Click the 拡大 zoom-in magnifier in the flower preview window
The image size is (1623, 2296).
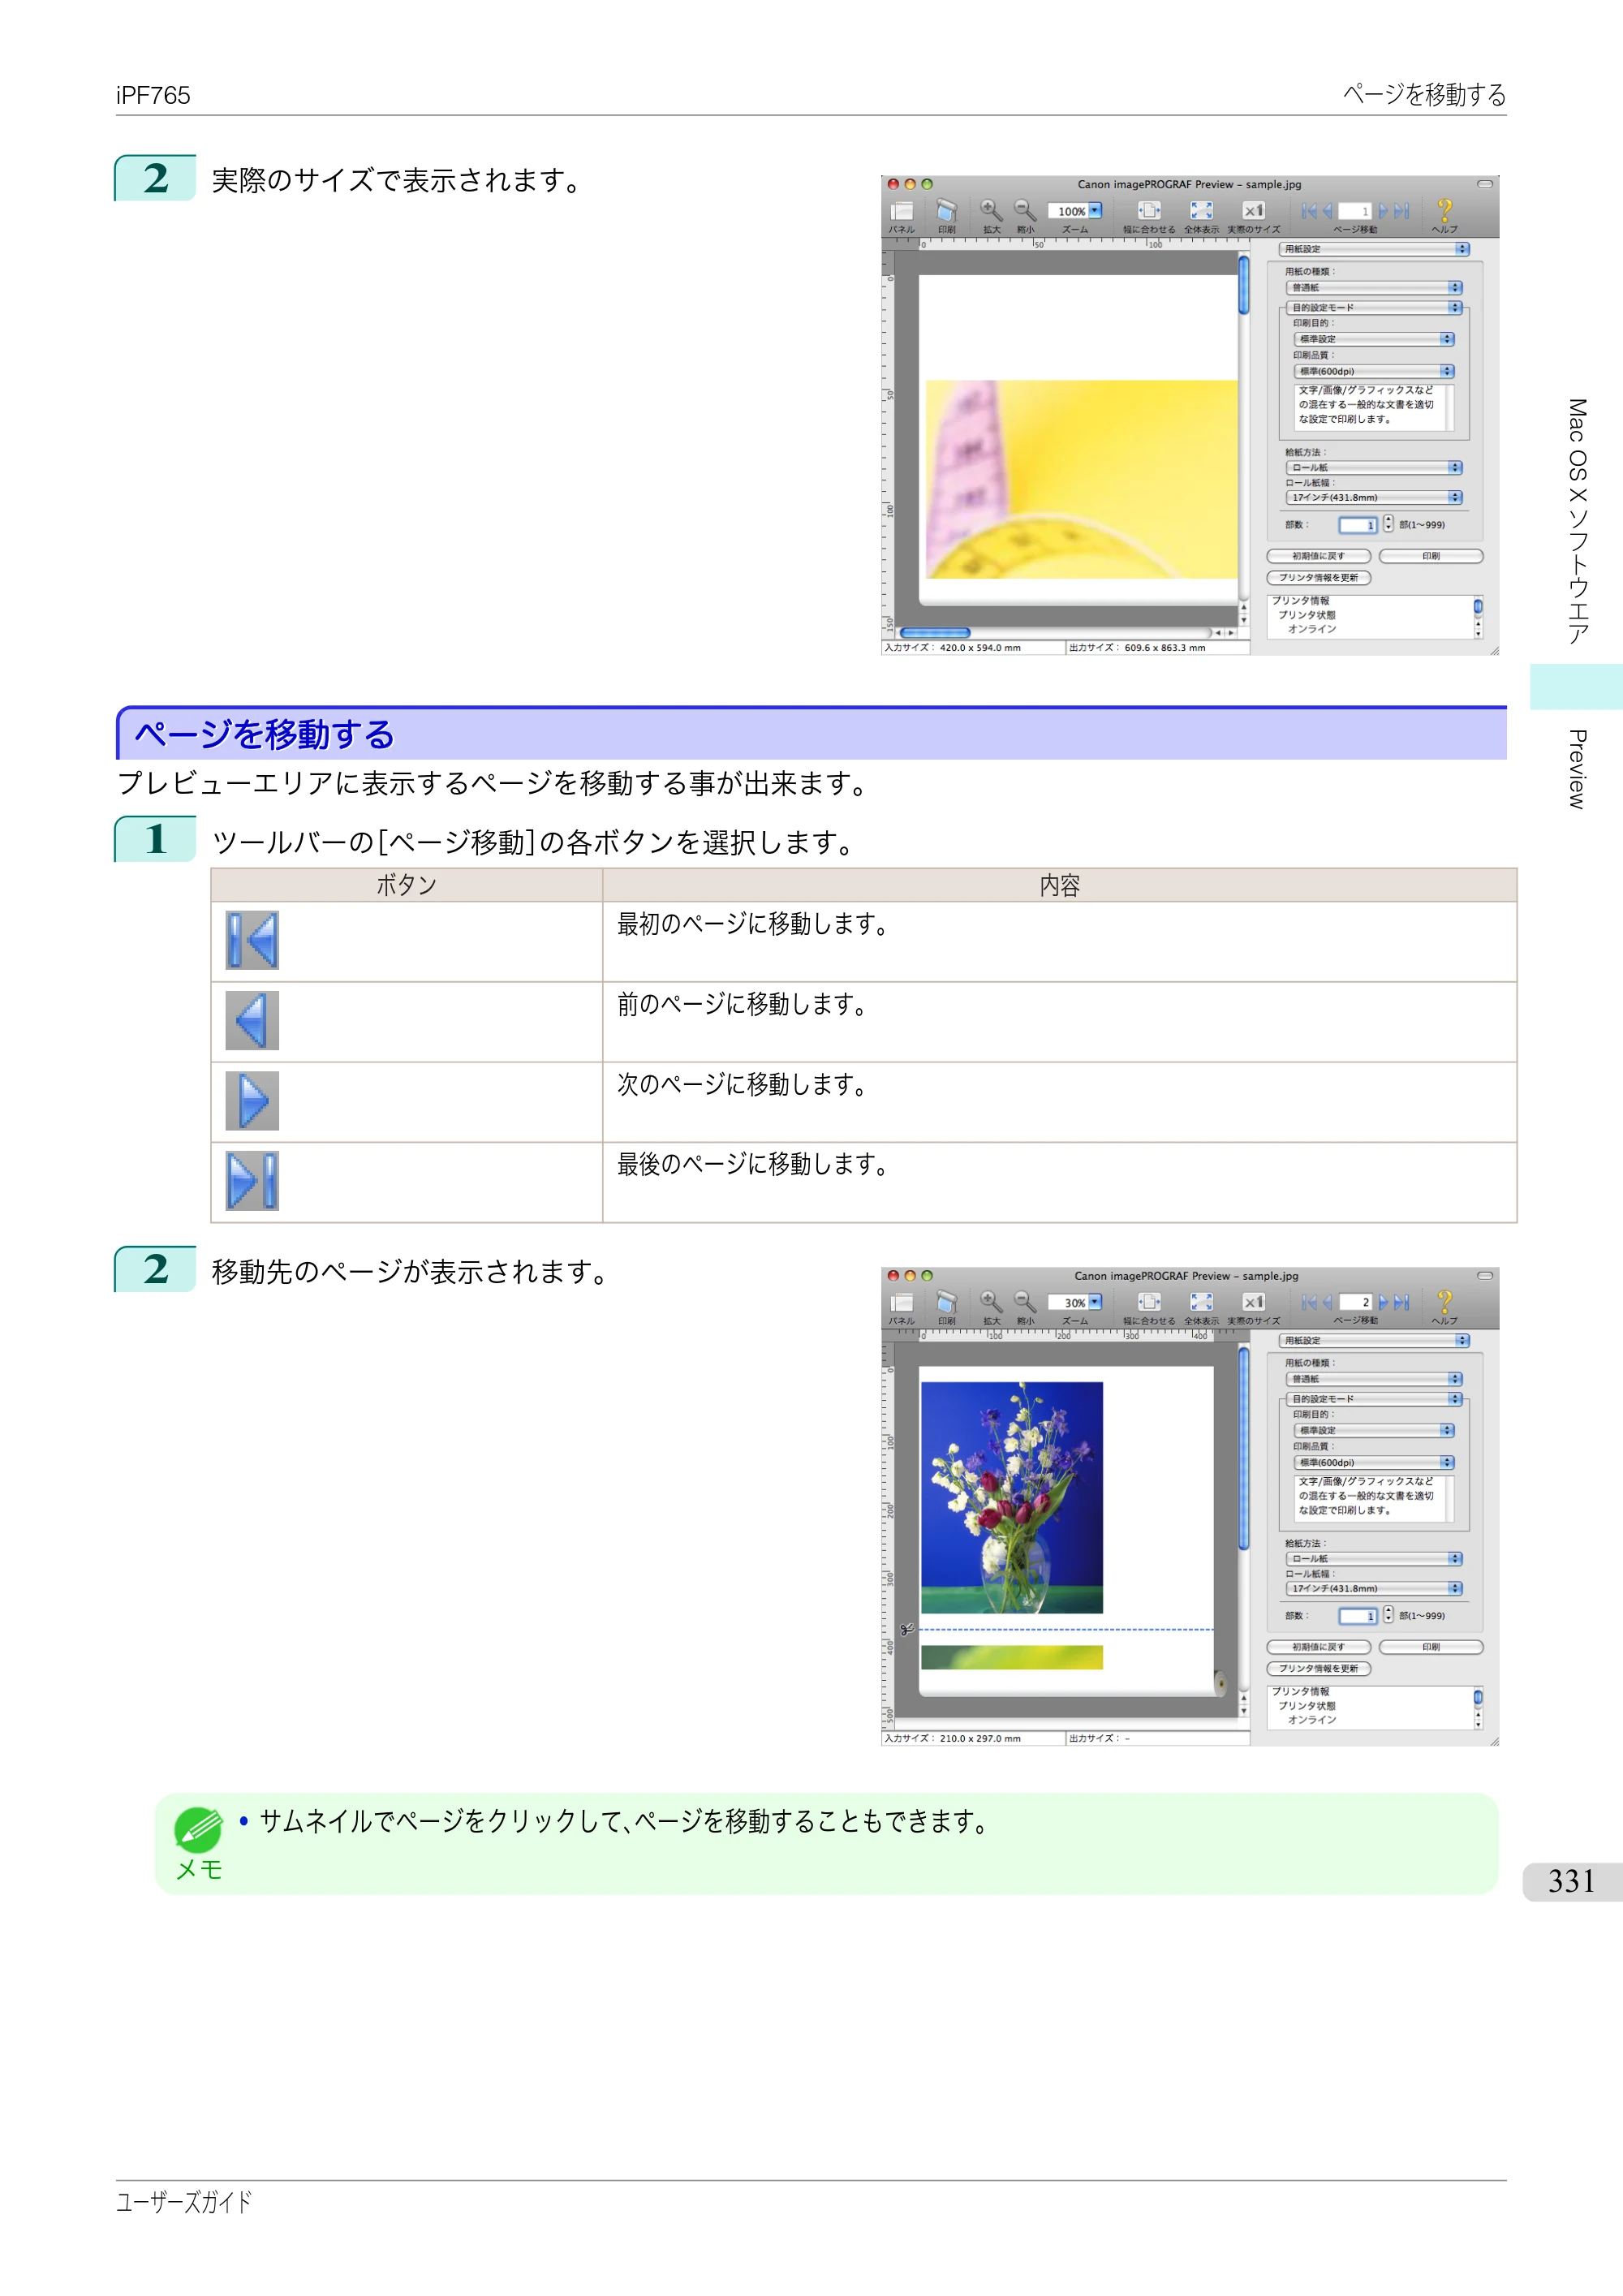990,1301
